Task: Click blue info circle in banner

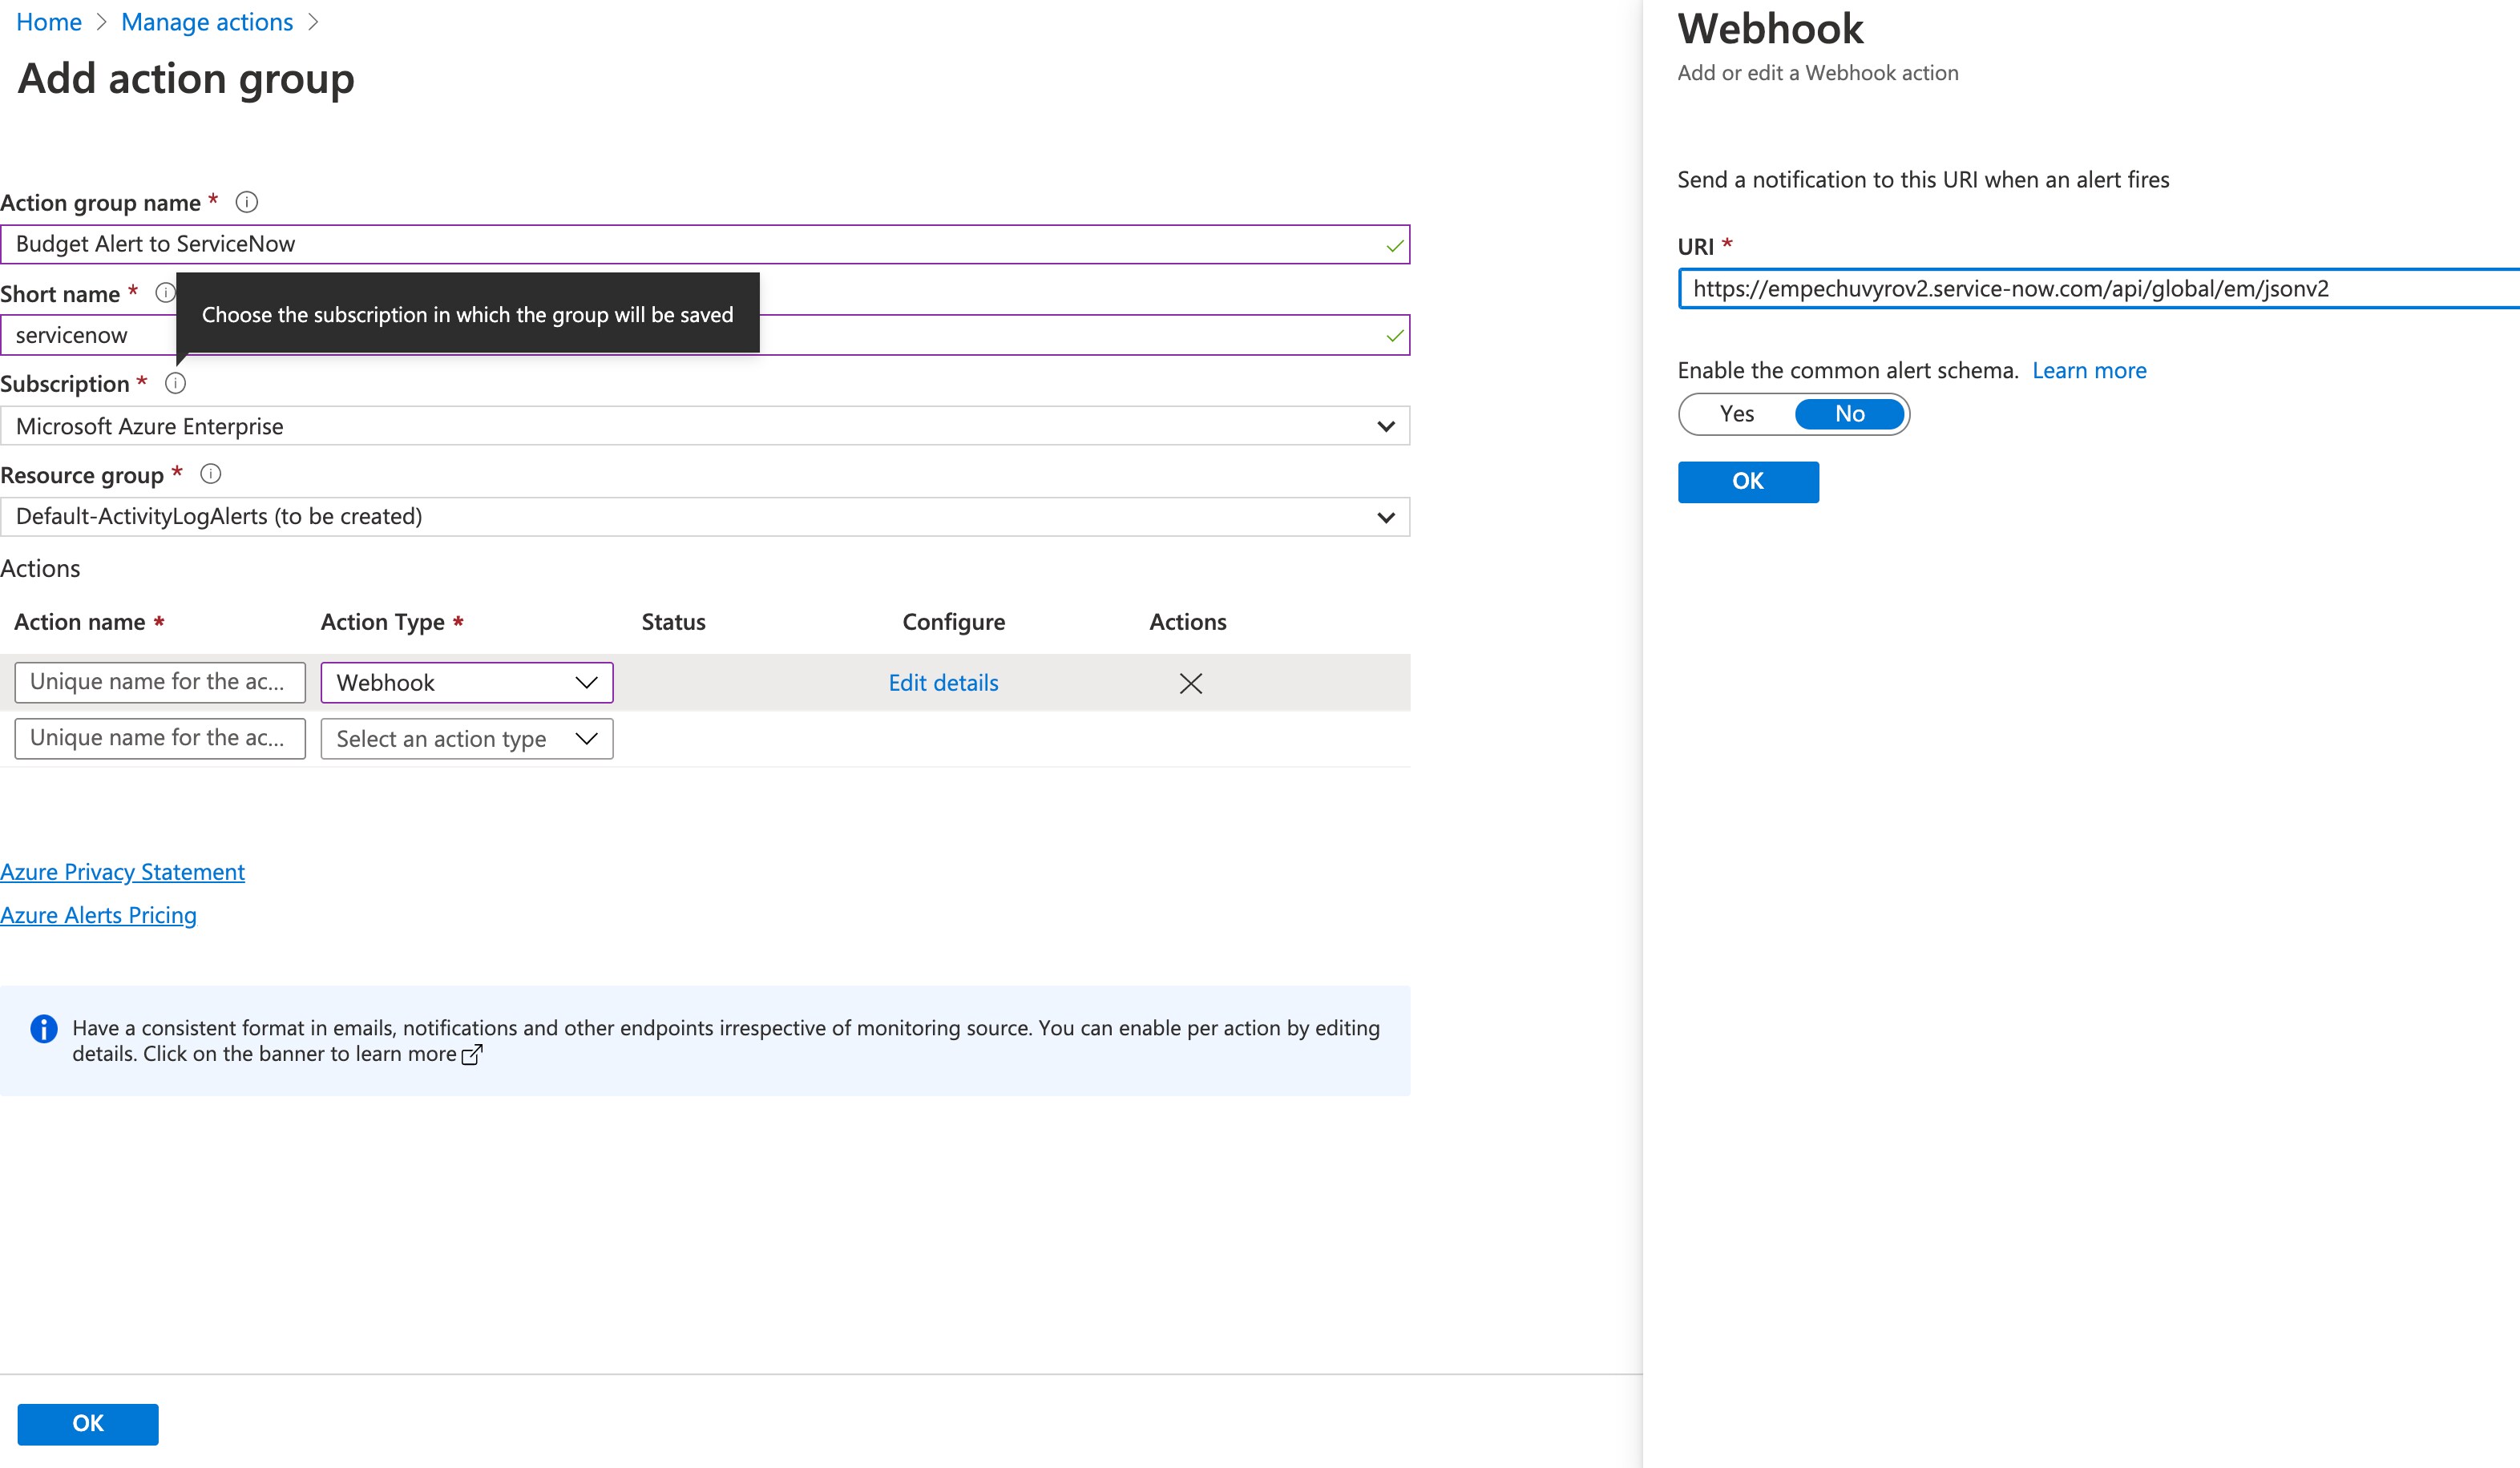Action: point(44,1028)
